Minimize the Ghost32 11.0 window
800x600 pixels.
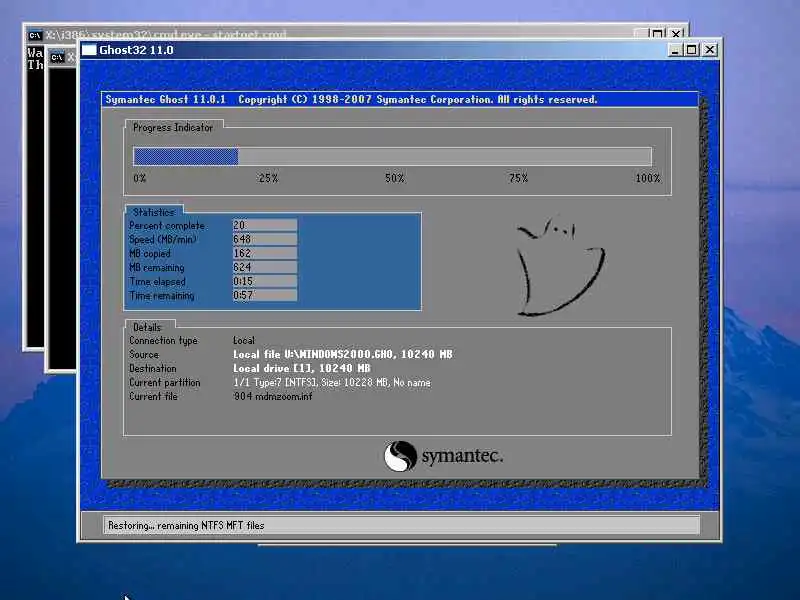675,50
